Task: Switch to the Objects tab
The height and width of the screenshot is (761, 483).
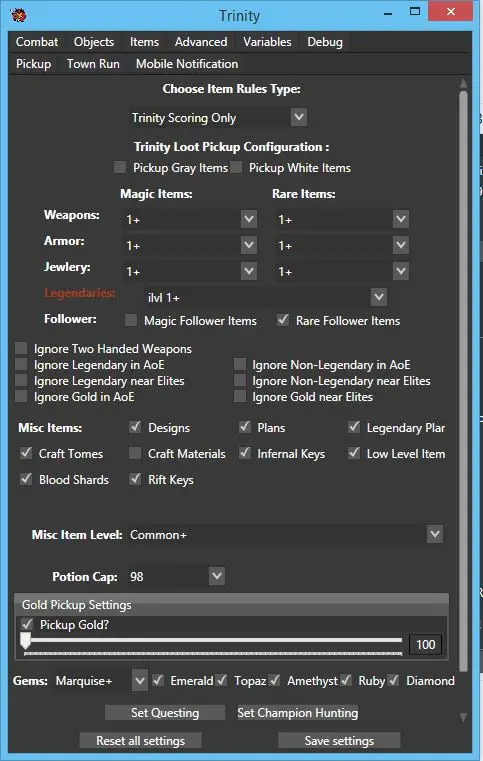Action: pyautogui.click(x=94, y=42)
